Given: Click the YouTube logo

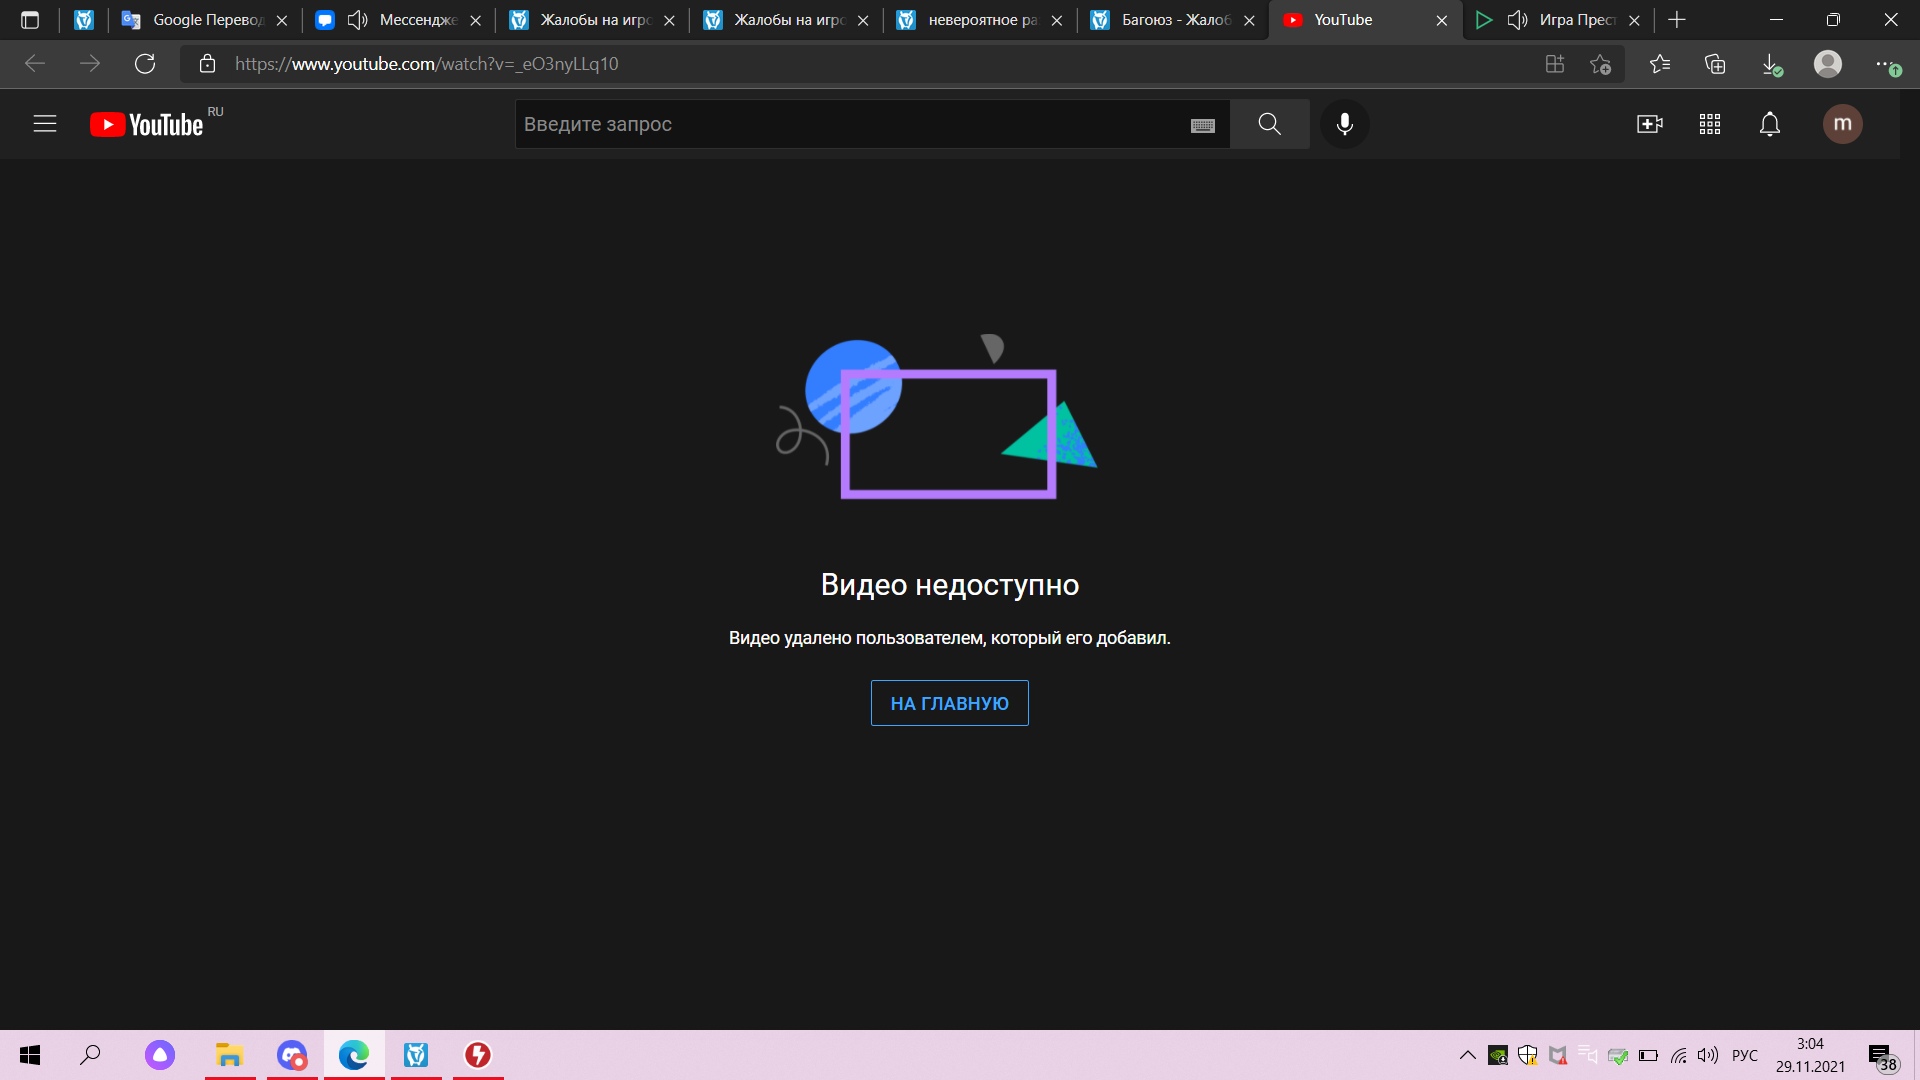Looking at the screenshot, I should point(147,124).
